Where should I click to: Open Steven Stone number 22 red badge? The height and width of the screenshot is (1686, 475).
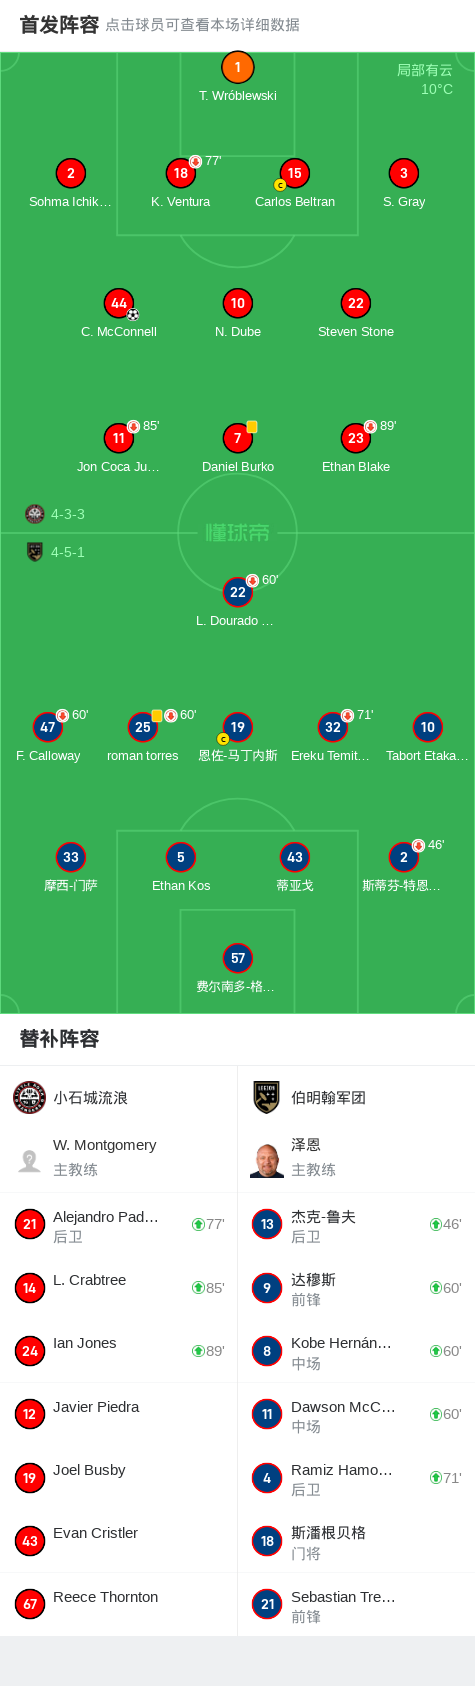click(356, 303)
